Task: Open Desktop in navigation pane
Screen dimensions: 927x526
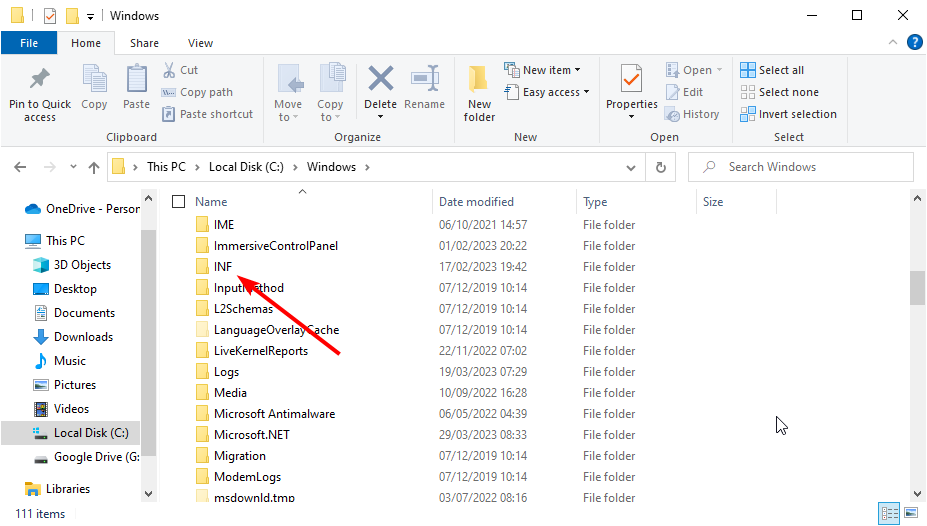Action: 65,289
